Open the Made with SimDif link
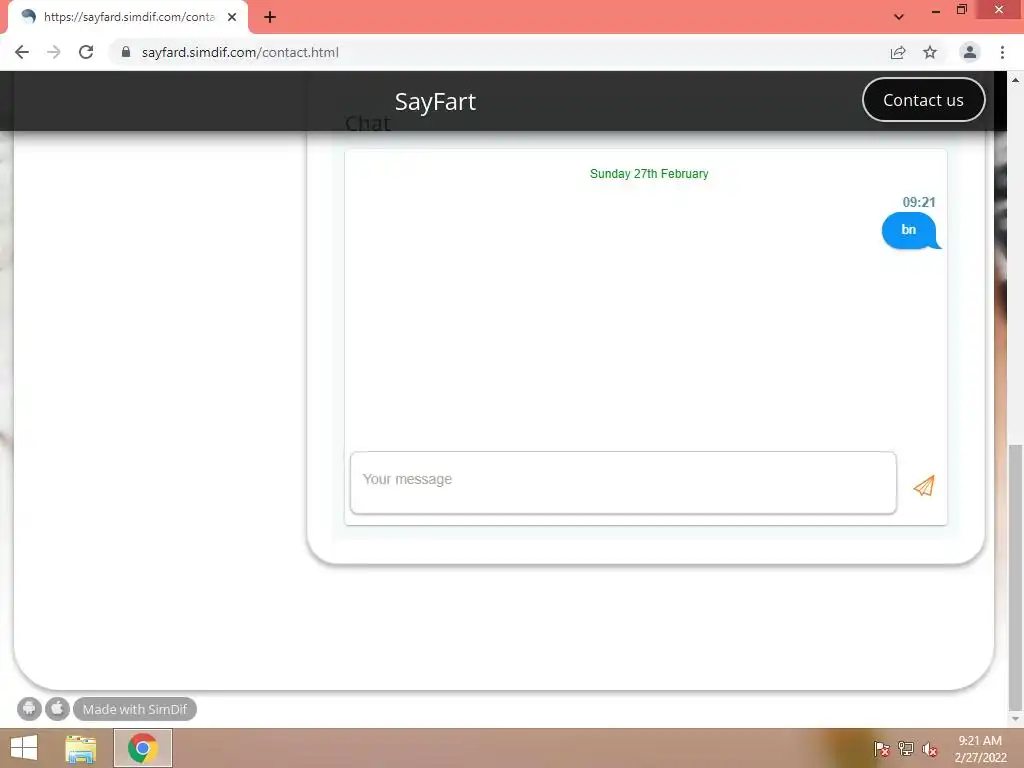 click(x=135, y=709)
